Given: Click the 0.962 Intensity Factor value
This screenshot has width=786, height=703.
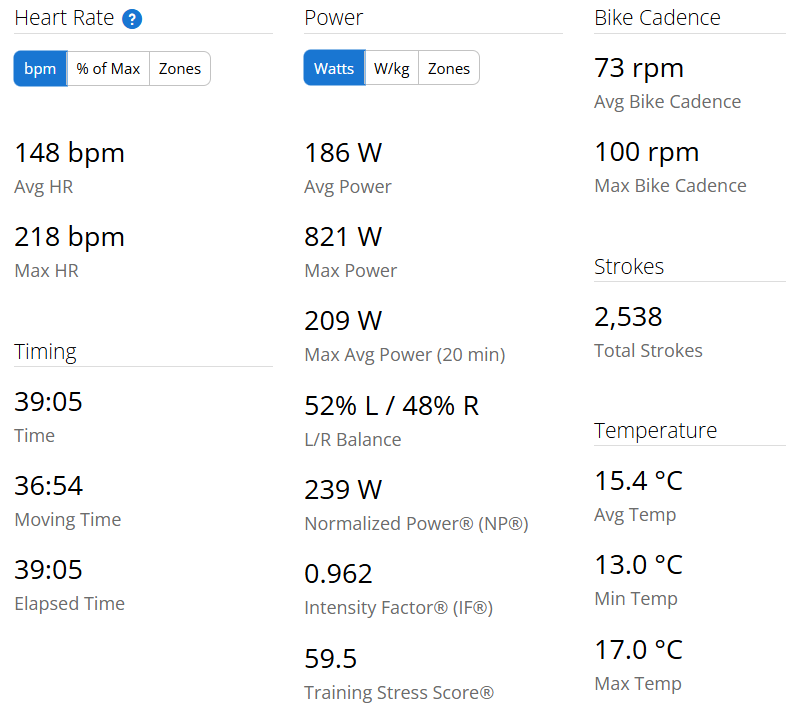Looking at the screenshot, I should click(338, 574).
